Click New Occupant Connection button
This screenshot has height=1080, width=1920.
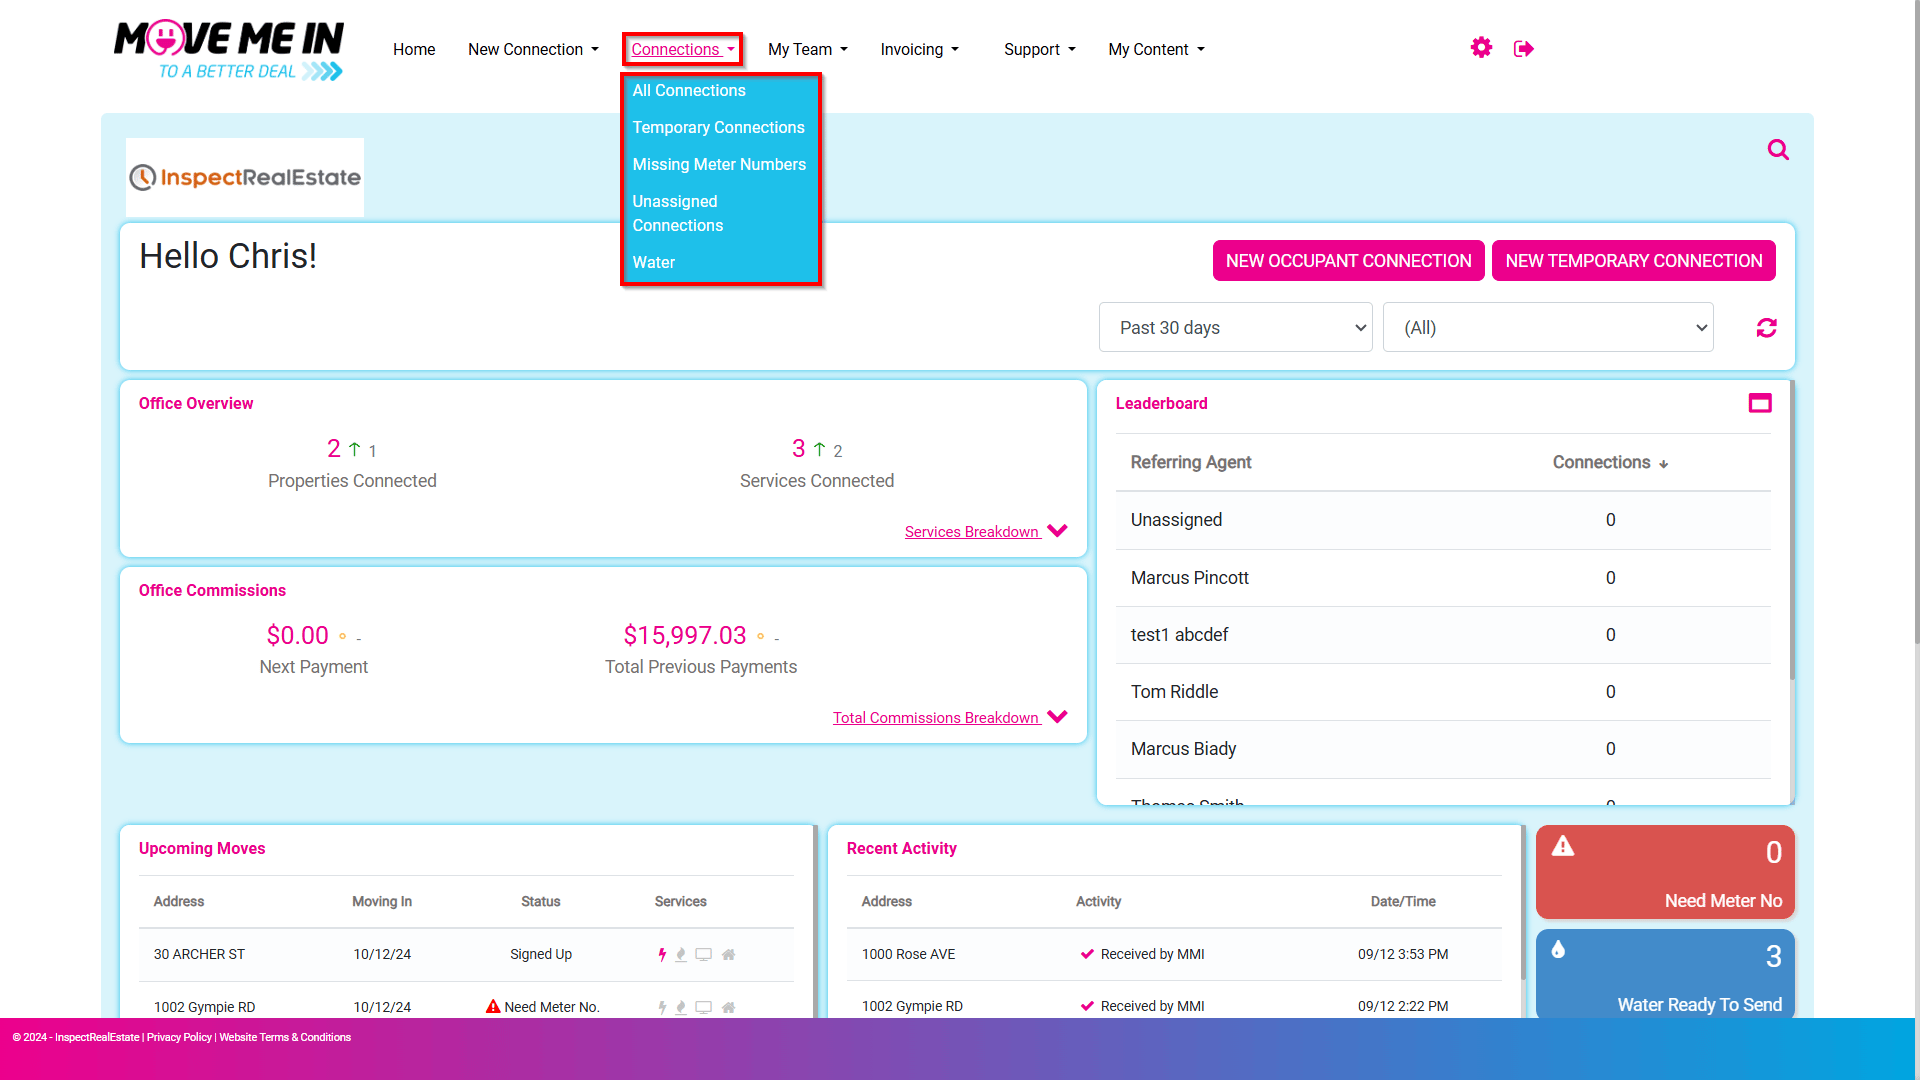1348,261
